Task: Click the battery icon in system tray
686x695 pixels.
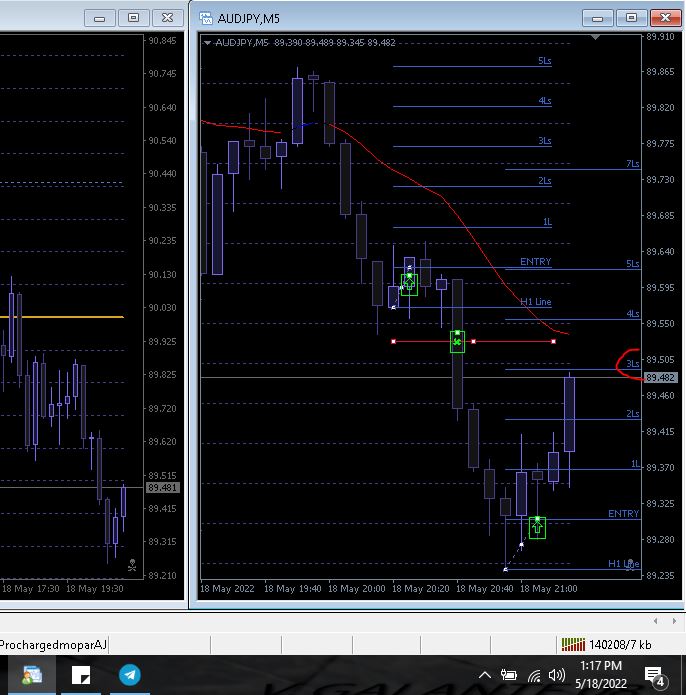Action: coord(509,675)
